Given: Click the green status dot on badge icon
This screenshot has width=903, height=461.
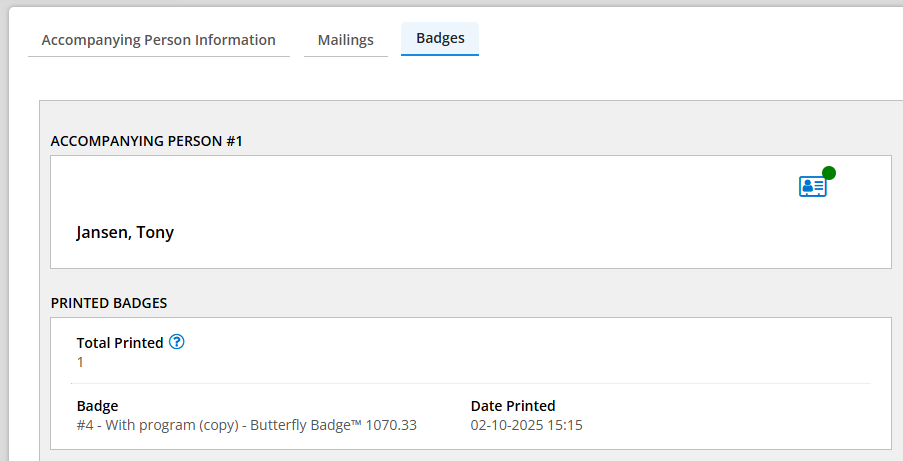Looking at the screenshot, I should 828,173.
